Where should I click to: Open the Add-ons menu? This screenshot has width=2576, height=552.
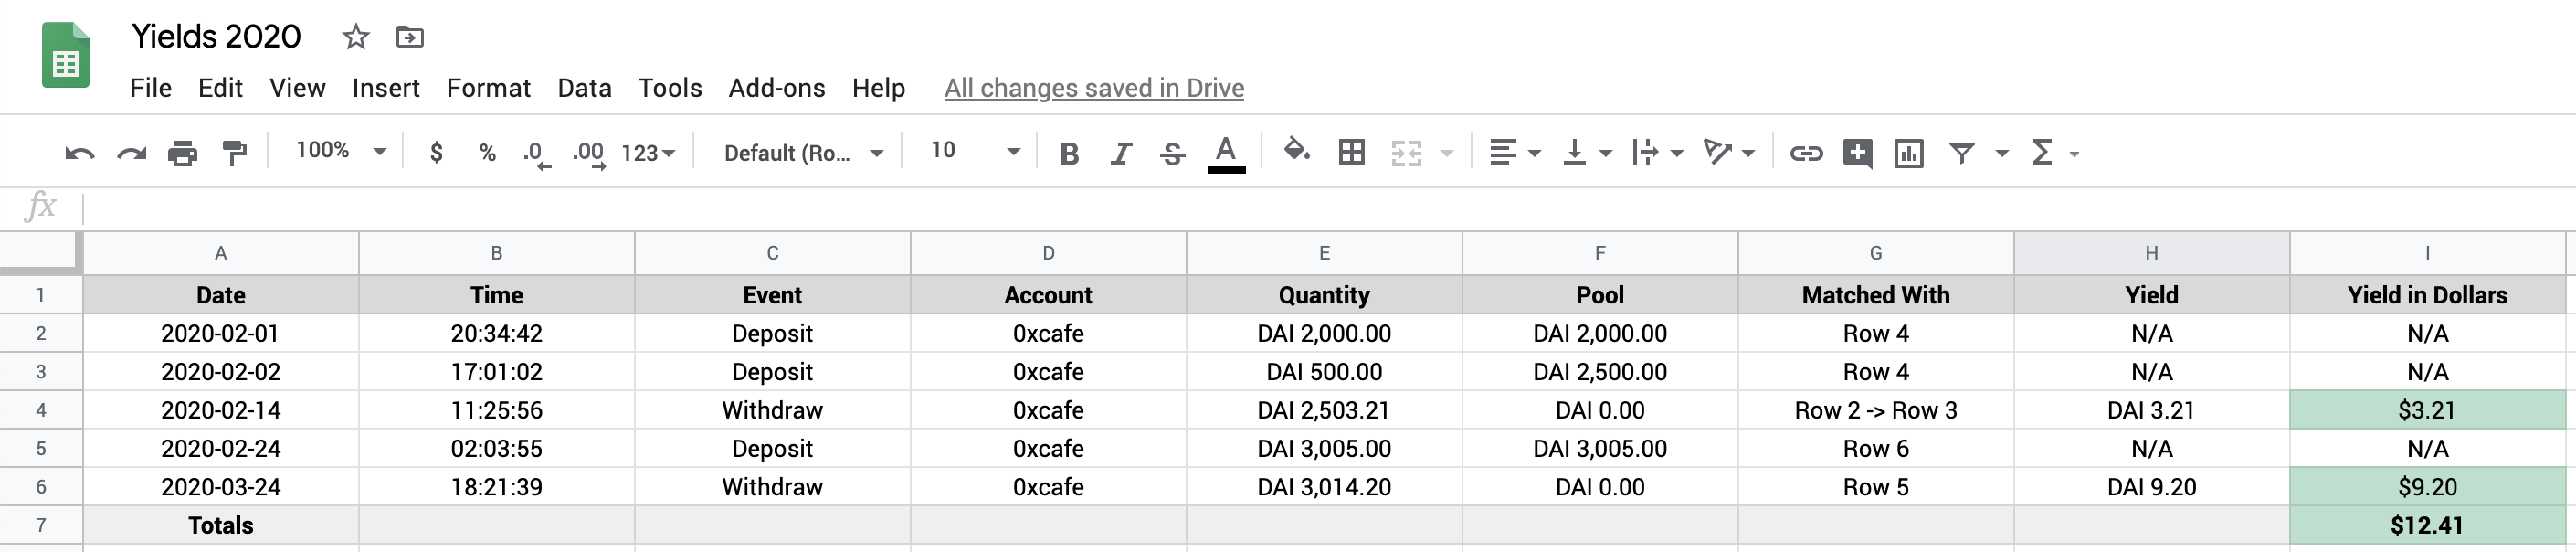pyautogui.click(x=776, y=88)
